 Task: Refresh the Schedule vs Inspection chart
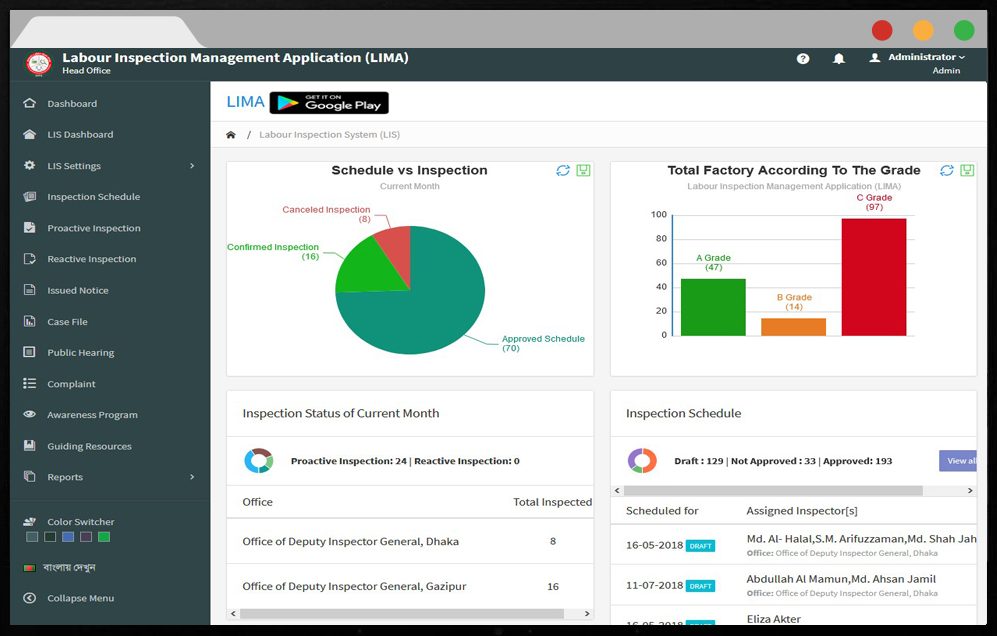click(563, 170)
